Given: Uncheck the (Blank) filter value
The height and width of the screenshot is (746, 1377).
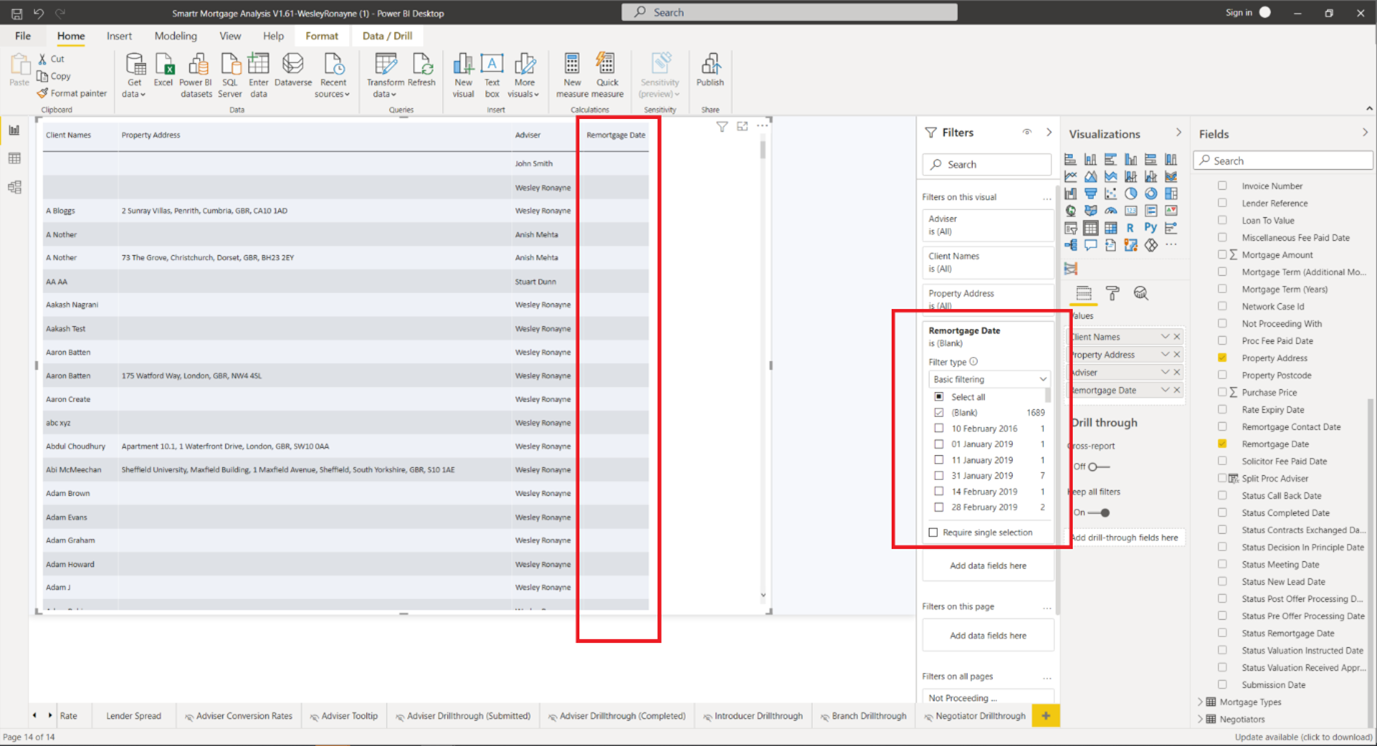Looking at the screenshot, I should pos(938,413).
